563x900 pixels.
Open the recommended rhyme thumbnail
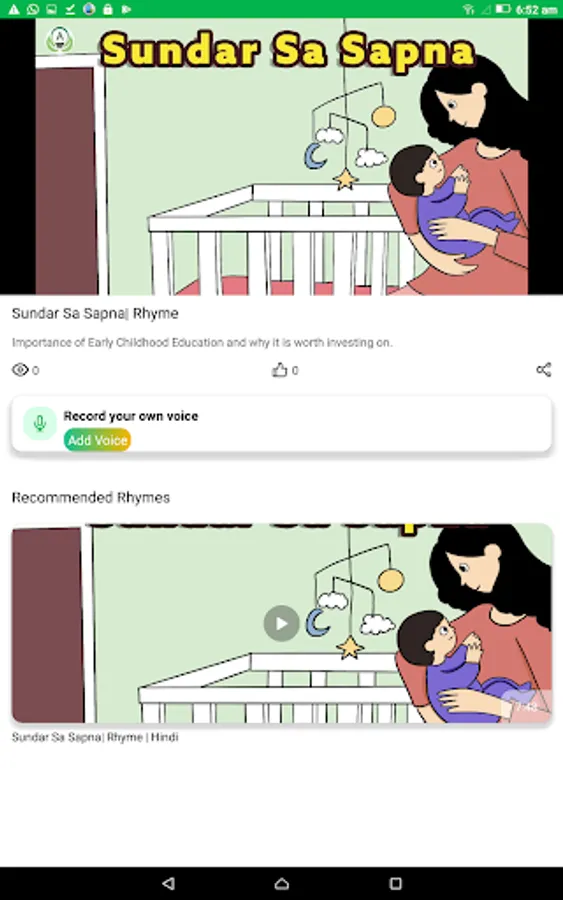pos(281,623)
